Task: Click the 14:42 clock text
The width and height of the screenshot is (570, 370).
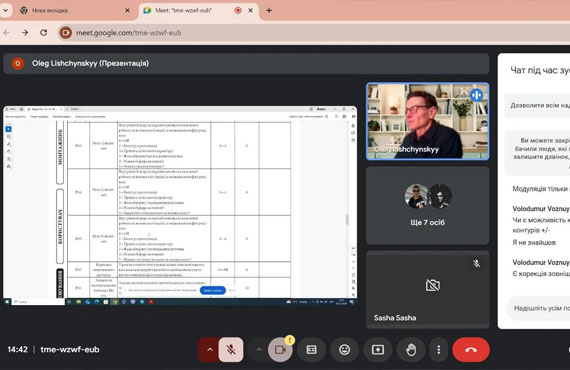Action: (17, 350)
